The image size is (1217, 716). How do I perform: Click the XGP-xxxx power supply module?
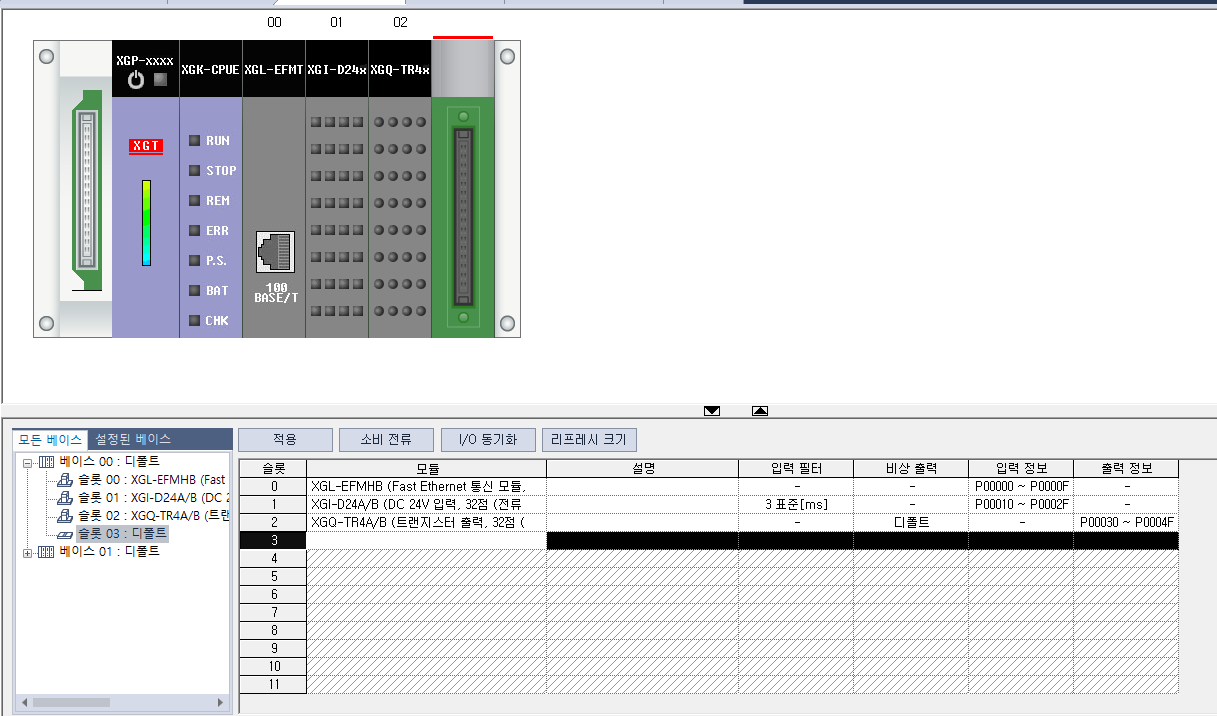click(x=146, y=189)
